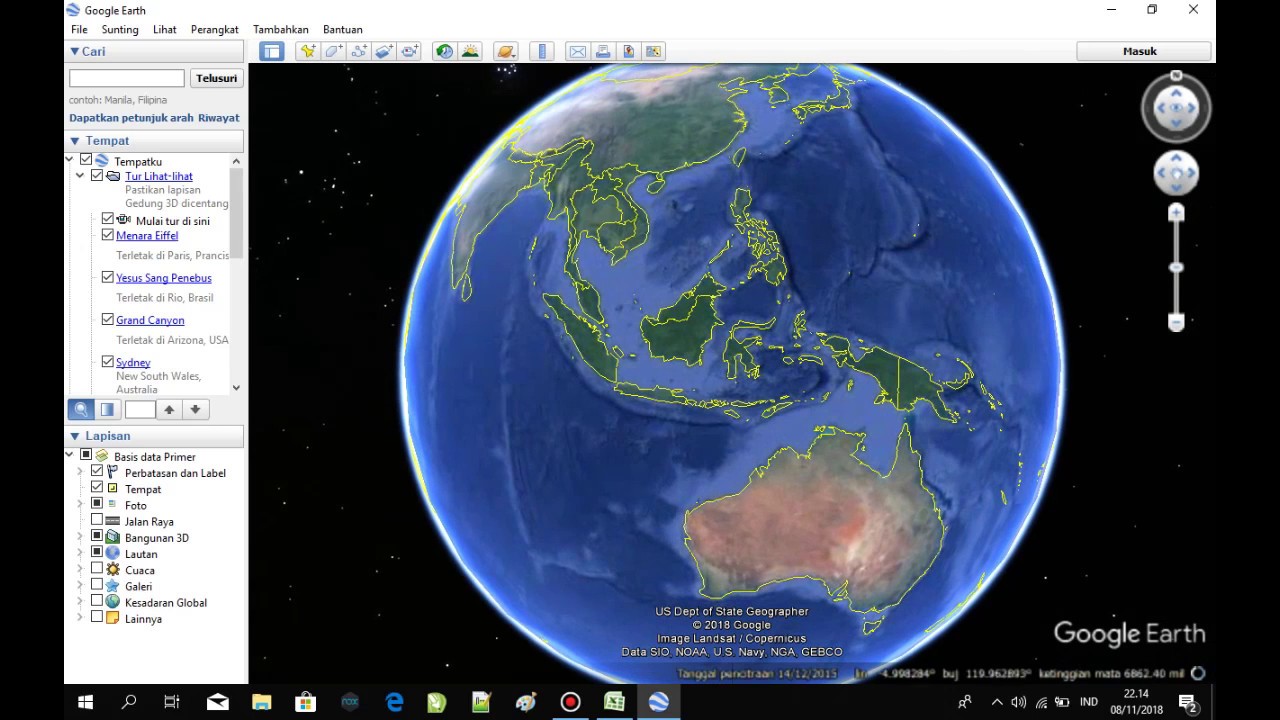Image resolution: width=1280 pixels, height=720 pixels.
Task: Click the Record a Tour icon
Action: (x=410, y=51)
